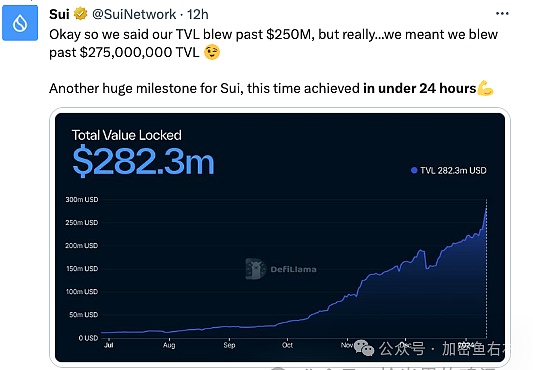Click the Oct marker on the x-axis

pyautogui.click(x=287, y=345)
